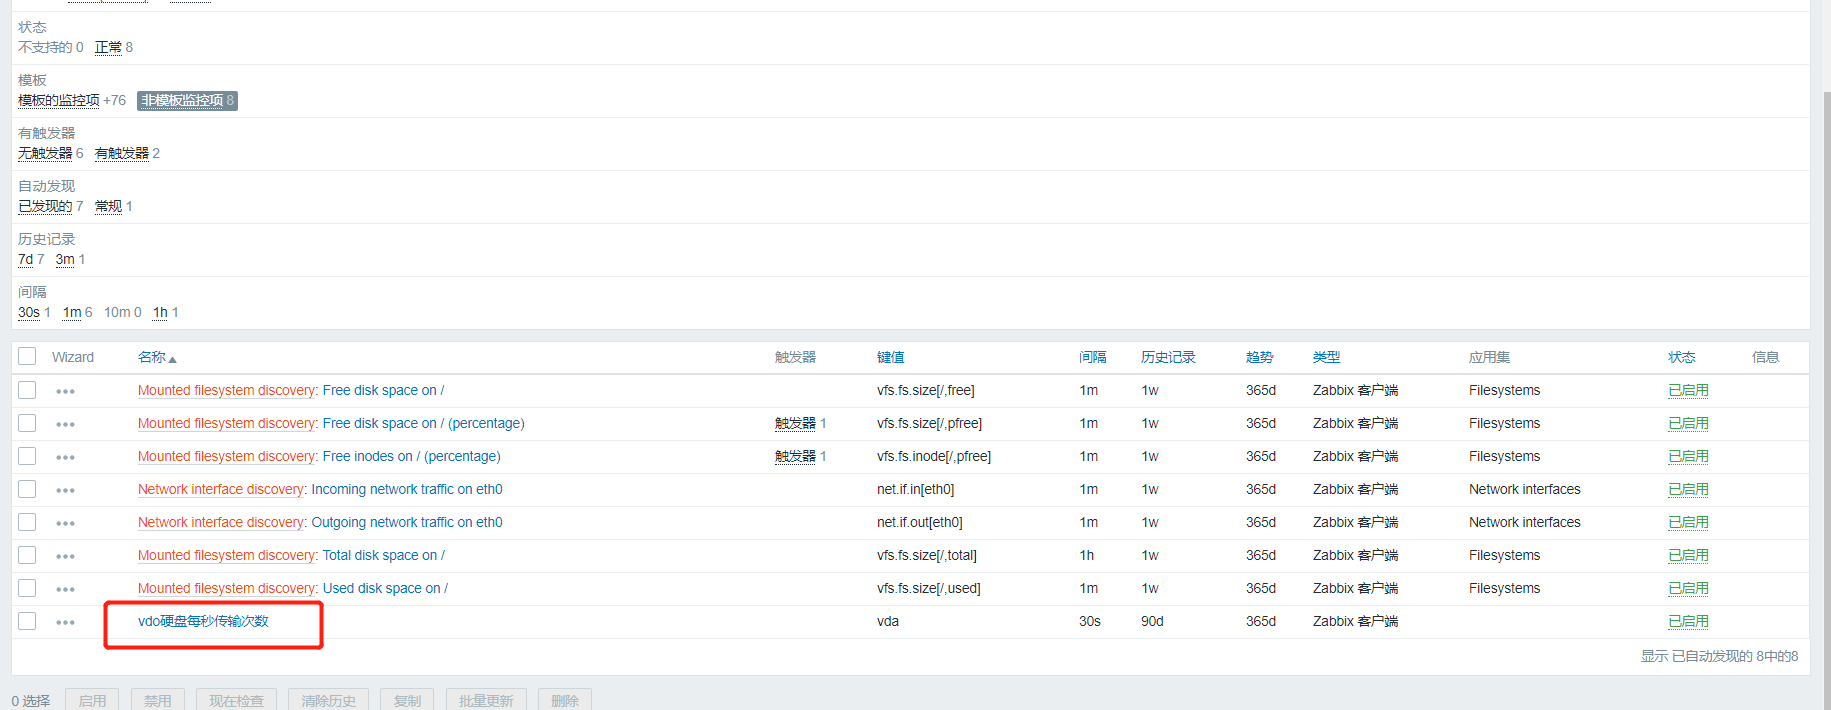Filter by 已发现的 7 discovery option
Image resolution: width=1831 pixels, height=710 pixels.
(x=45, y=206)
